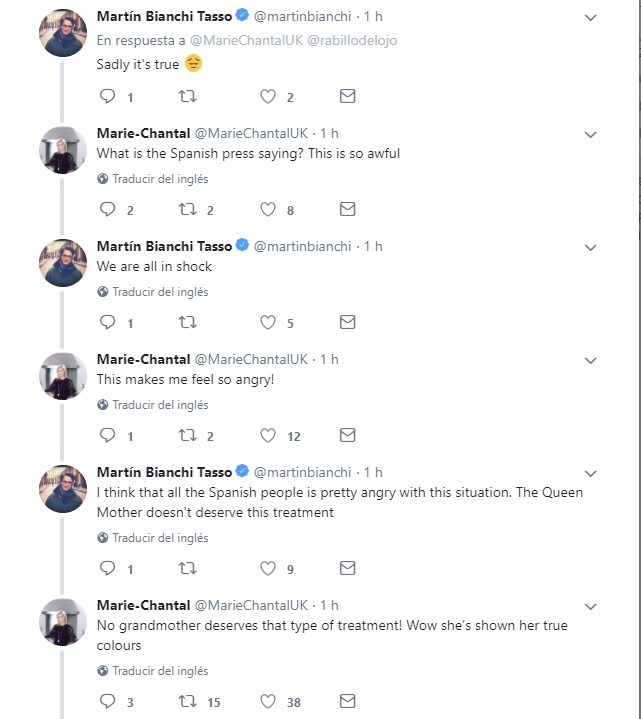Like the "This makes me feel so angry!" tweet
This screenshot has width=641, height=719.
[268, 436]
